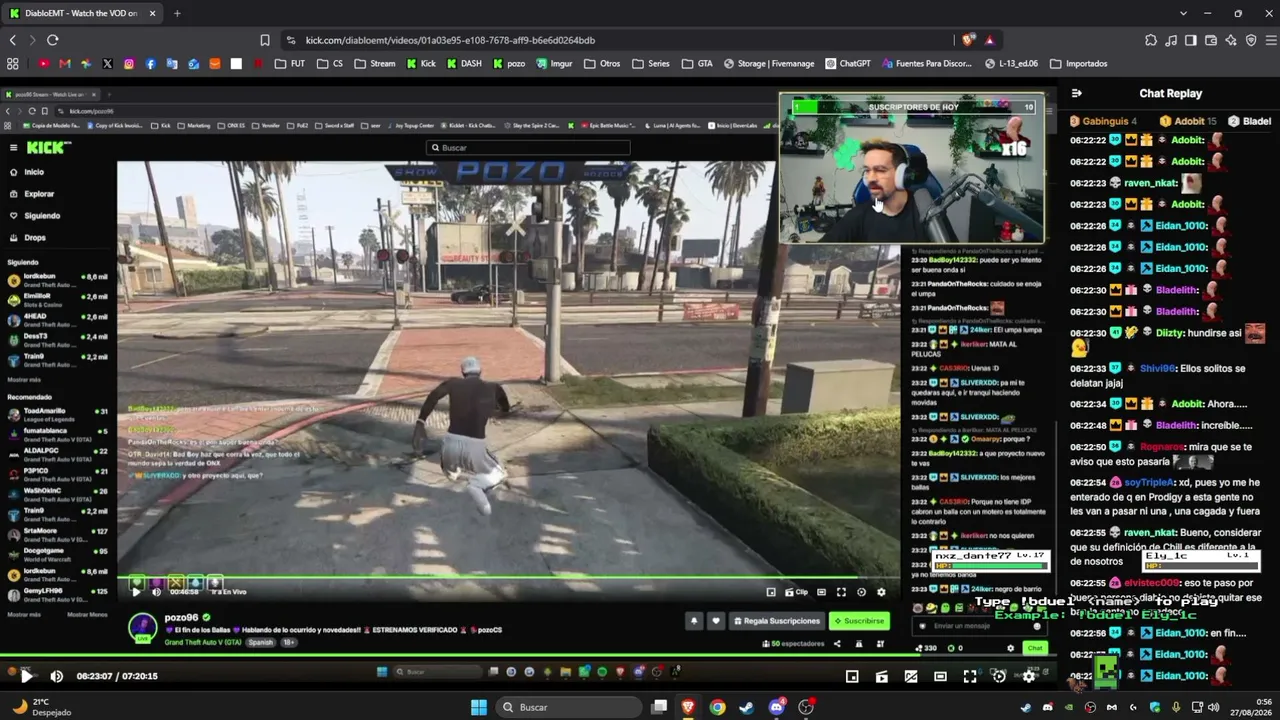Open the FUT bookmarks folder
1280x720 pixels.
(290, 63)
